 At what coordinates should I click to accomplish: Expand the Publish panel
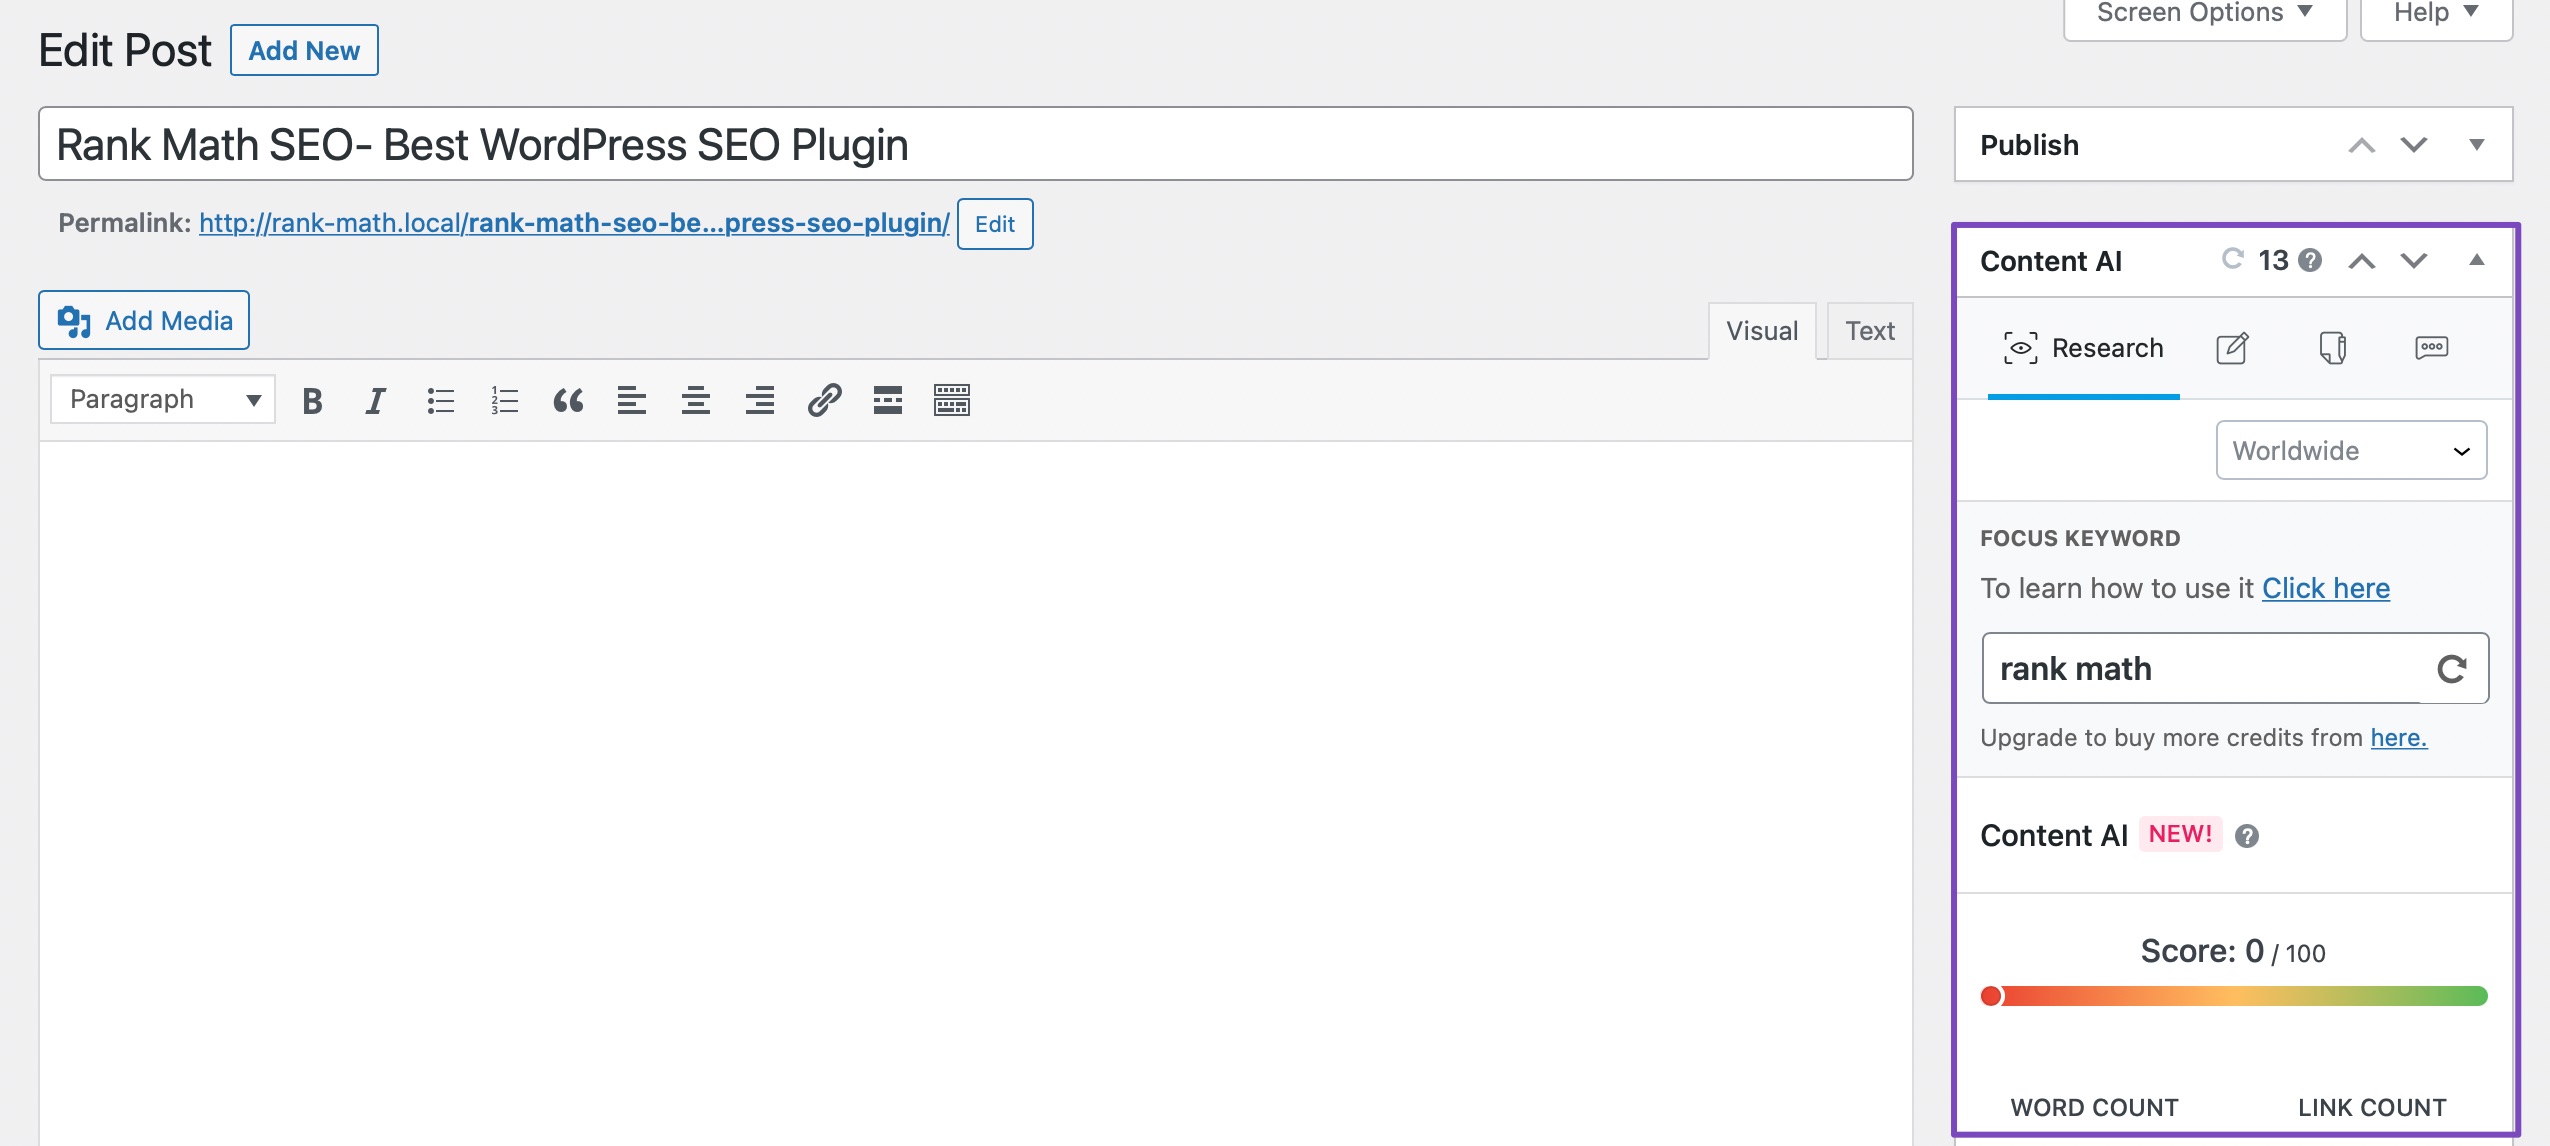pos(2477,145)
